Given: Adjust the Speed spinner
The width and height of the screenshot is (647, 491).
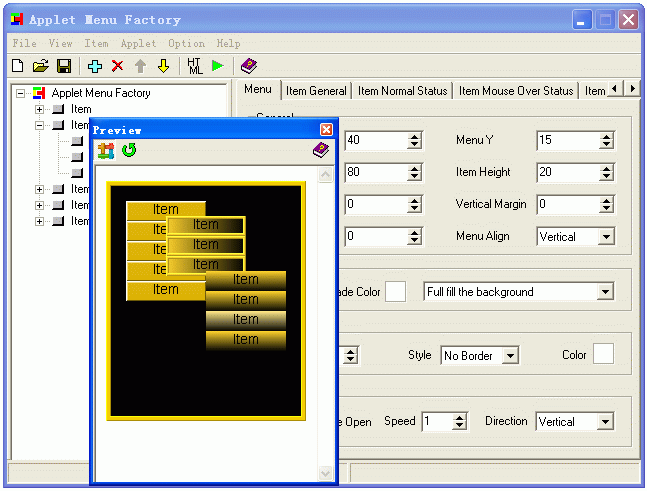Looking at the screenshot, I should (x=459, y=422).
